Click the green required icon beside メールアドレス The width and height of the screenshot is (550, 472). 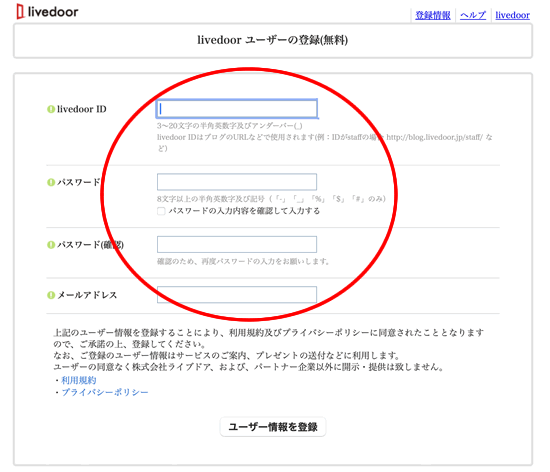tap(51, 295)
